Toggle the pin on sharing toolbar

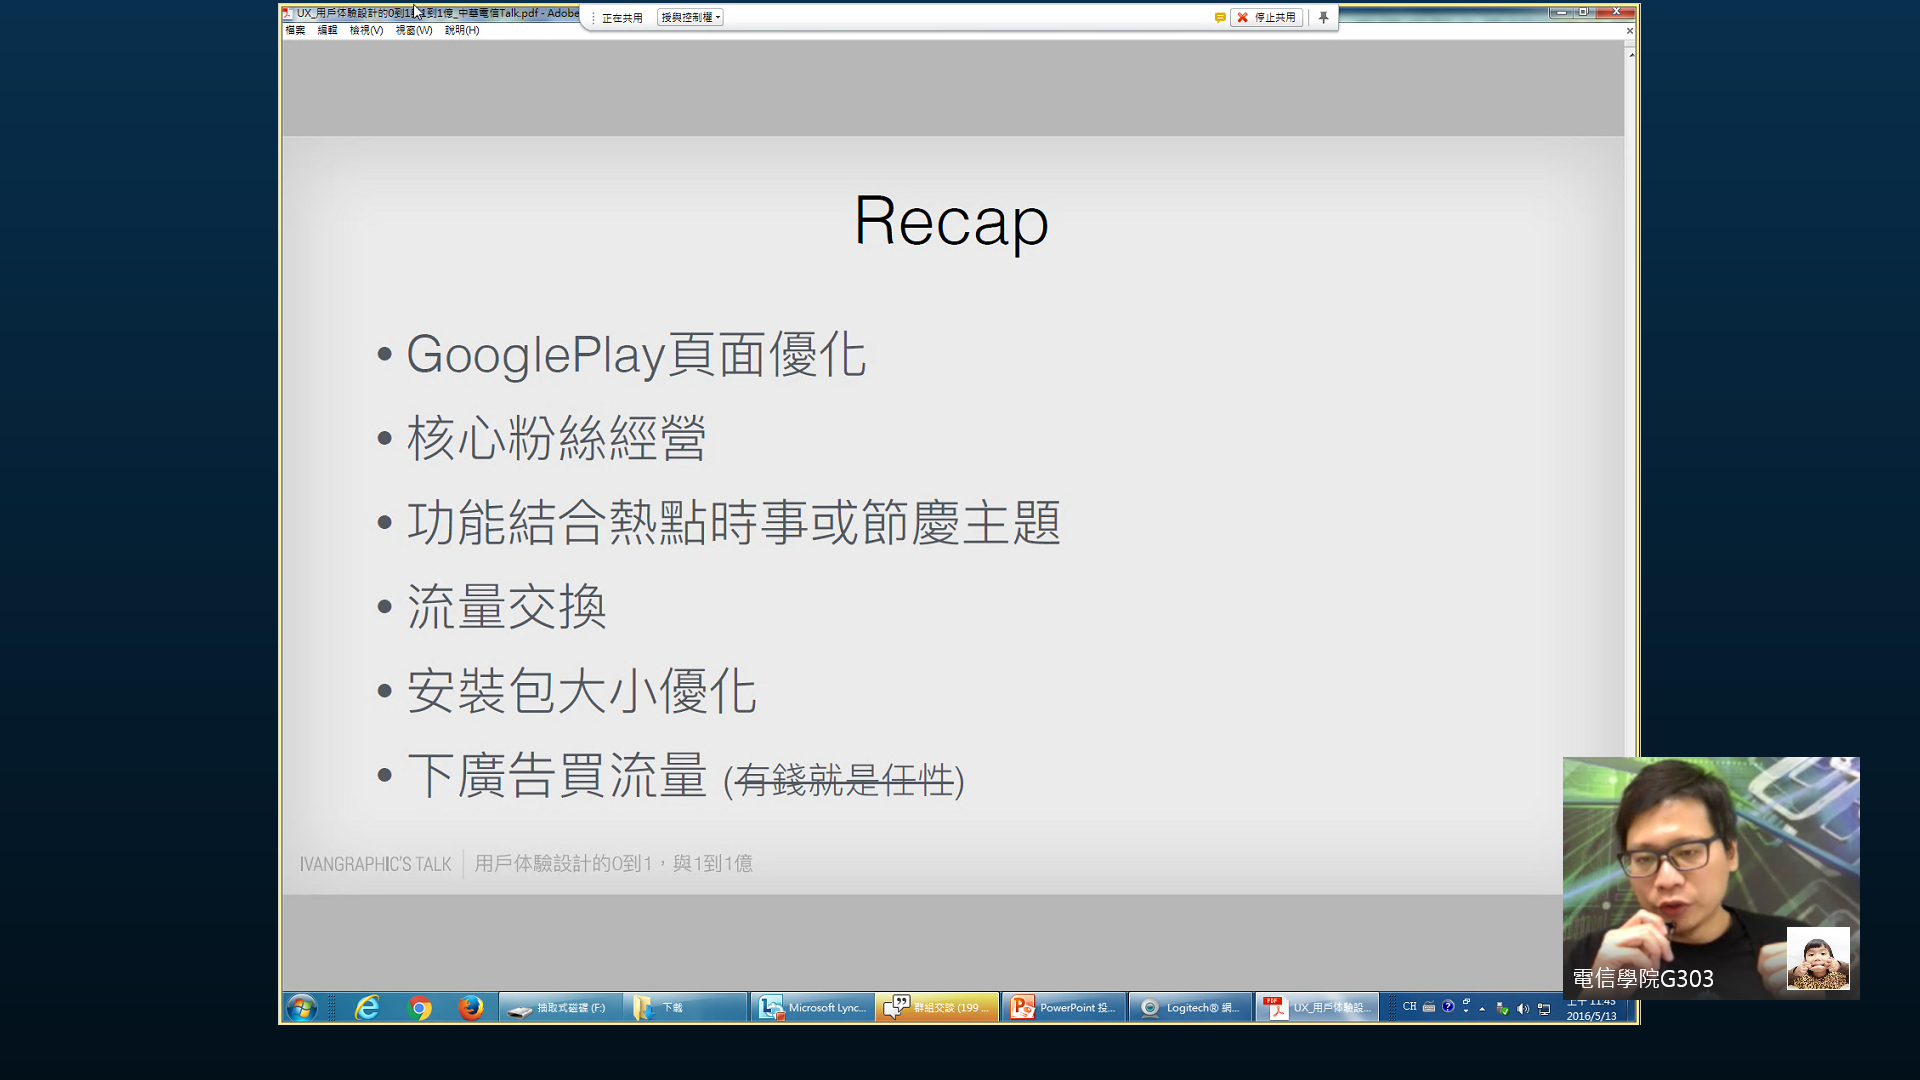pos(1323,17)
